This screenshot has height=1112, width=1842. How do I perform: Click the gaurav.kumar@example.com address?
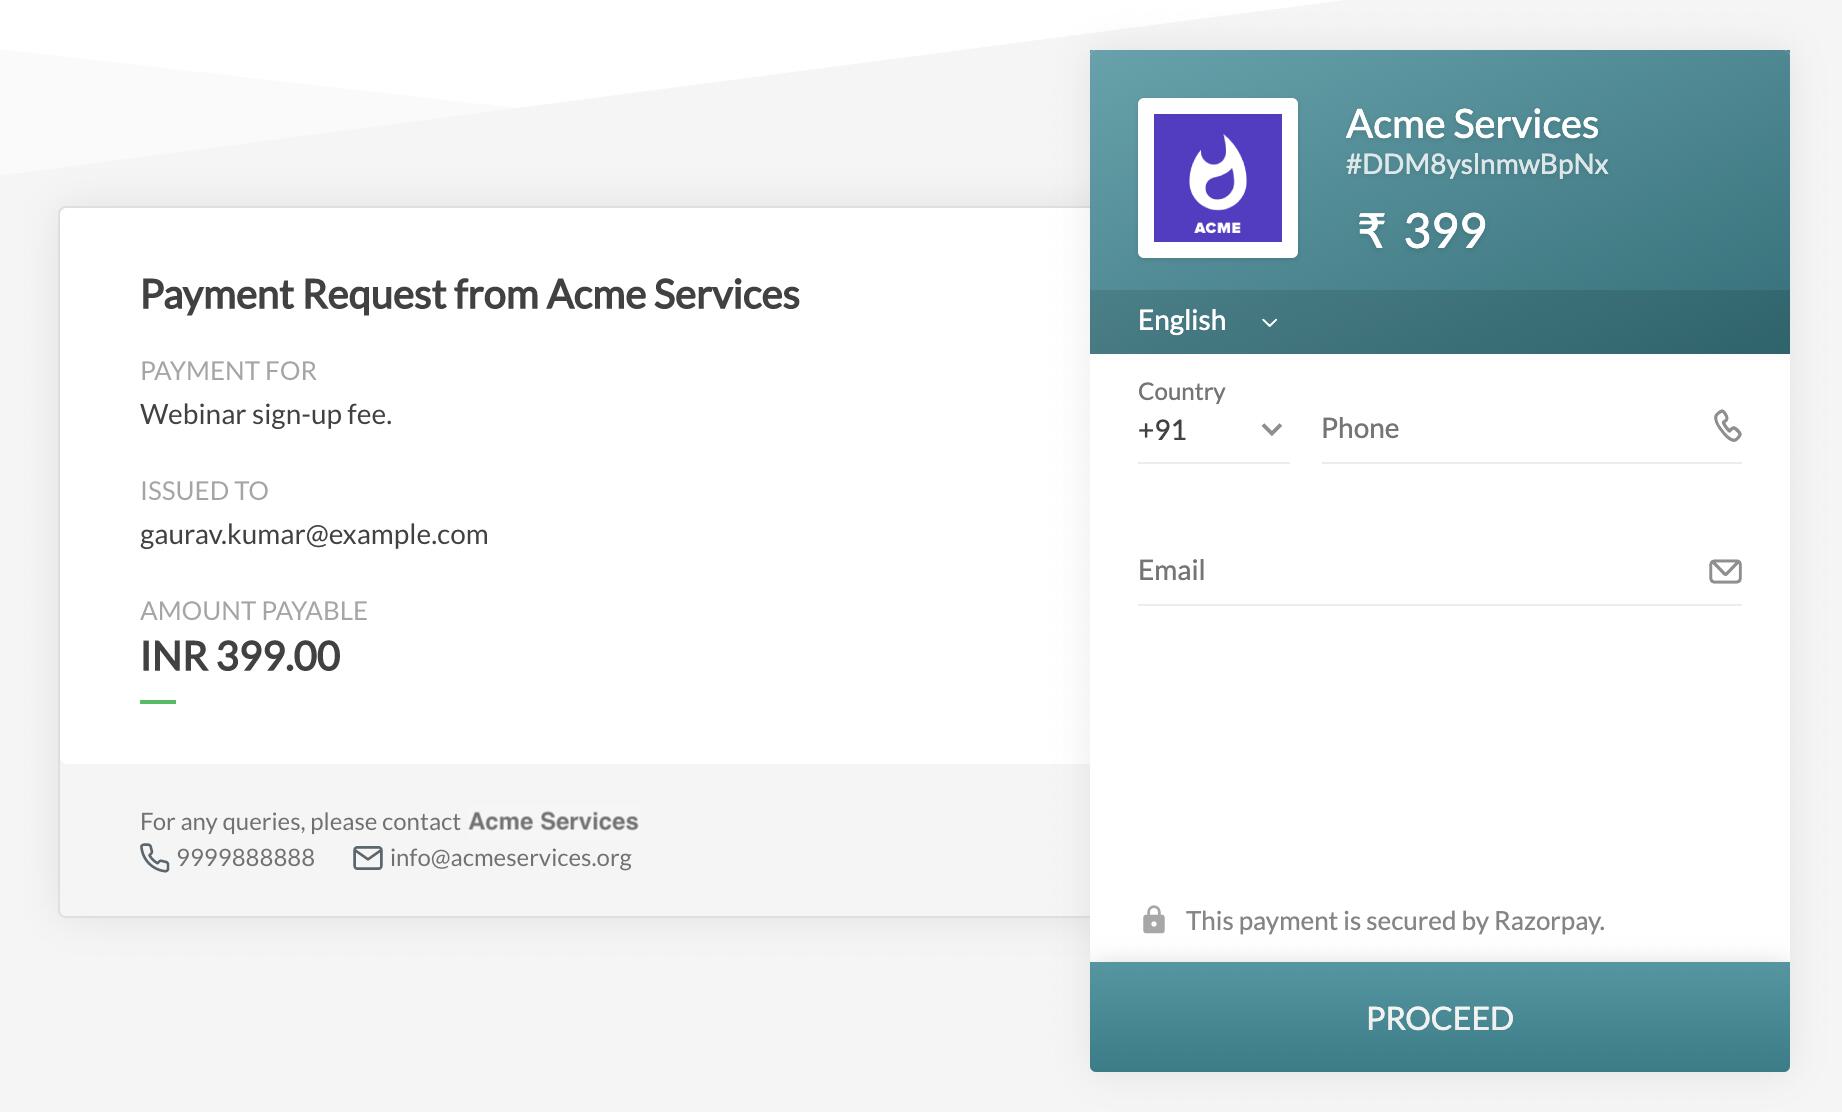314,534
